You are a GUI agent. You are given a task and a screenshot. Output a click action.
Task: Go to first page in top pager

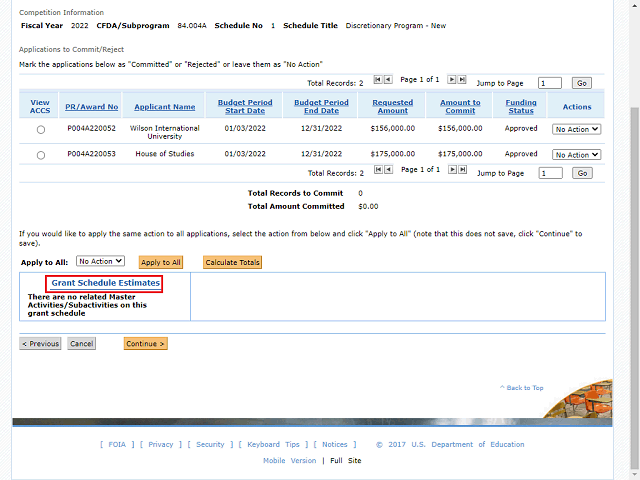[x=378, y=80]
